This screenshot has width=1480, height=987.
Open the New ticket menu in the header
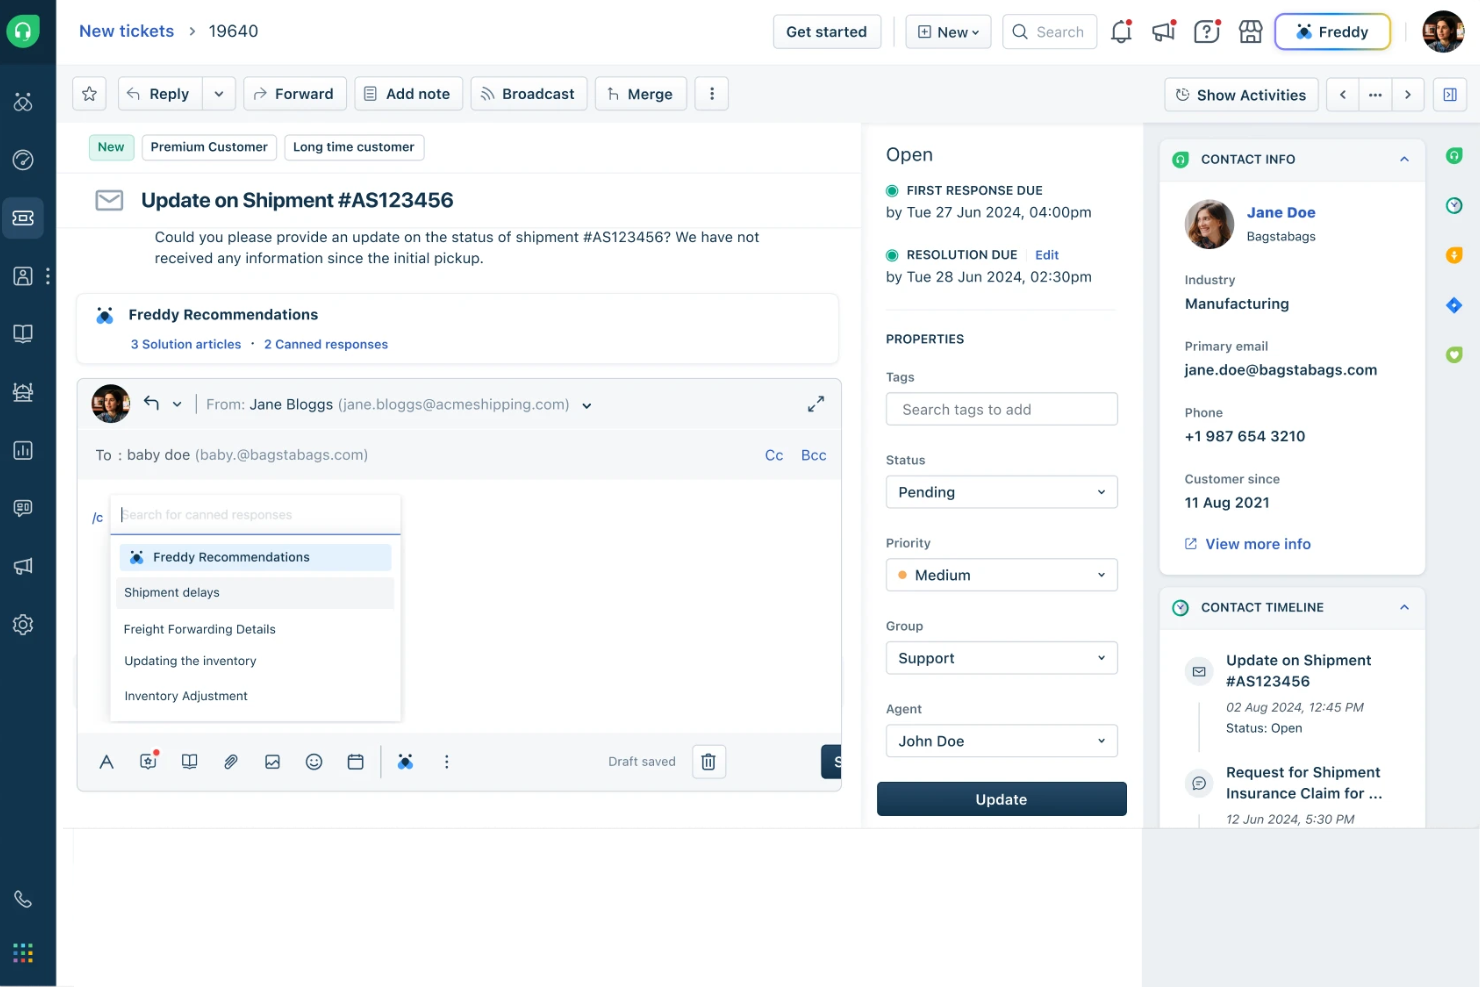click(x=947, y=31)
